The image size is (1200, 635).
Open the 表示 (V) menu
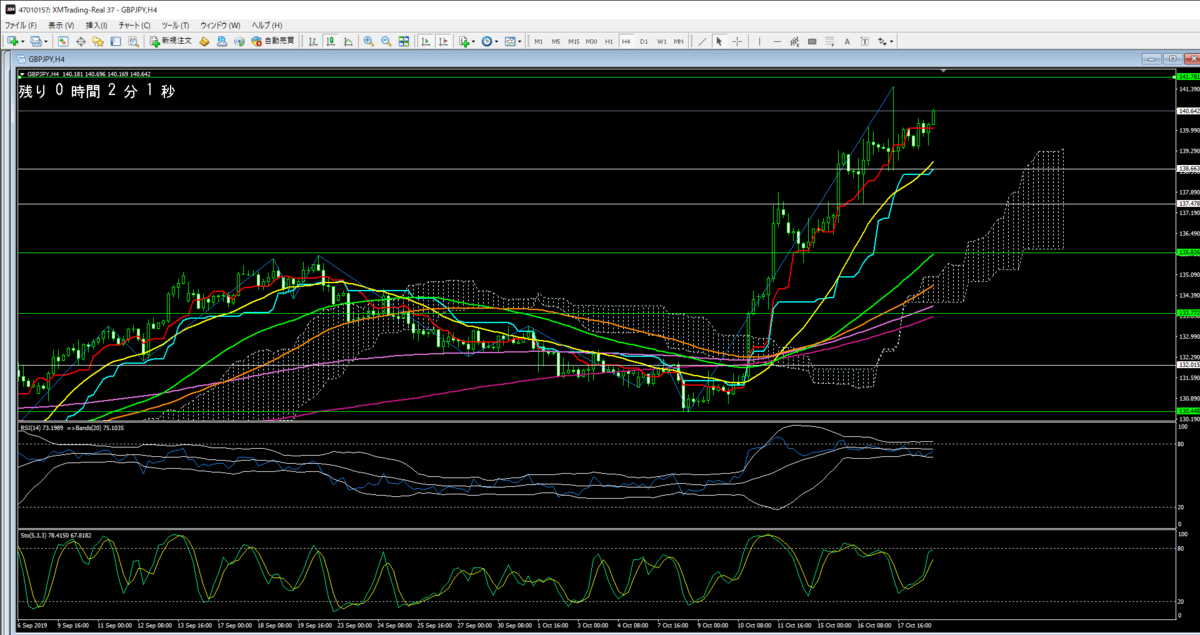(61, 24)
